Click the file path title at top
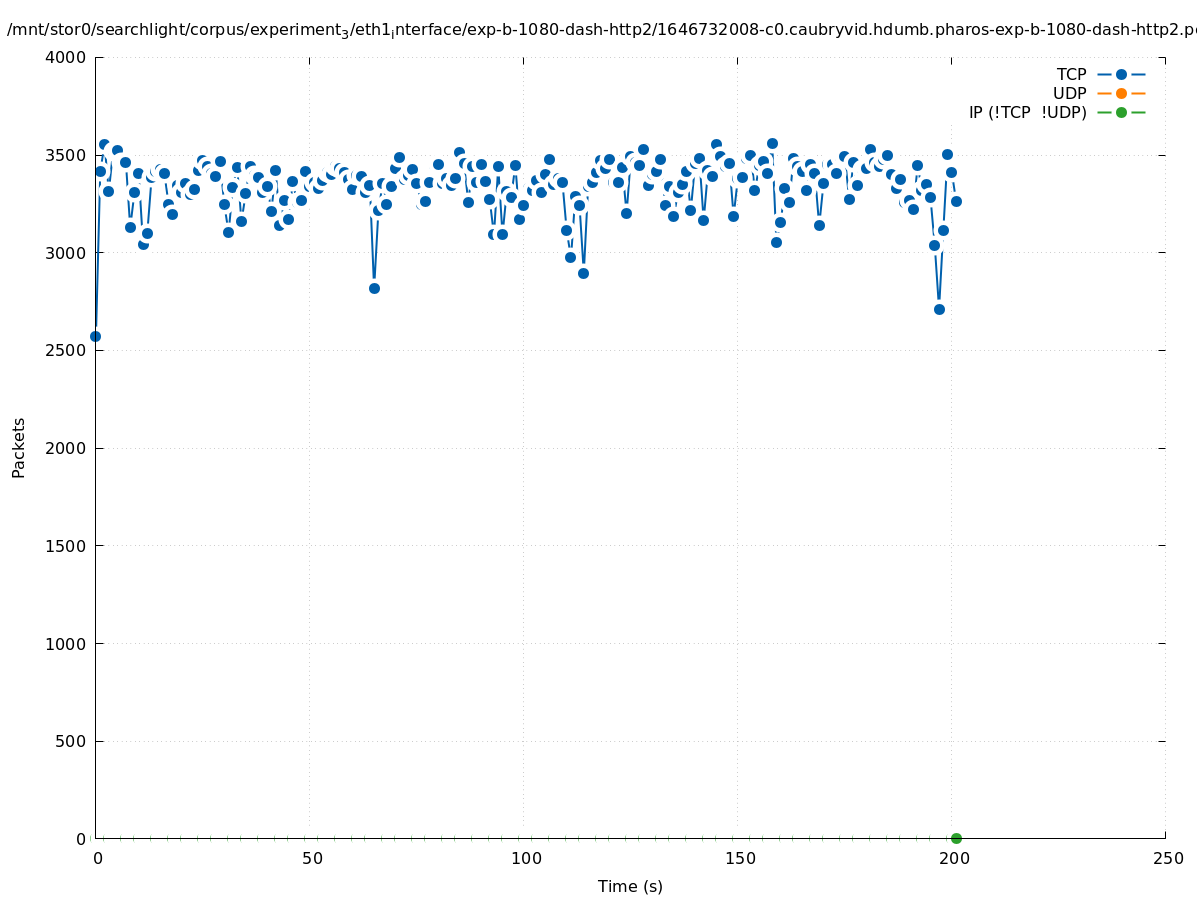The height and width of the screenshot is (900, 1197). point(600,30)
